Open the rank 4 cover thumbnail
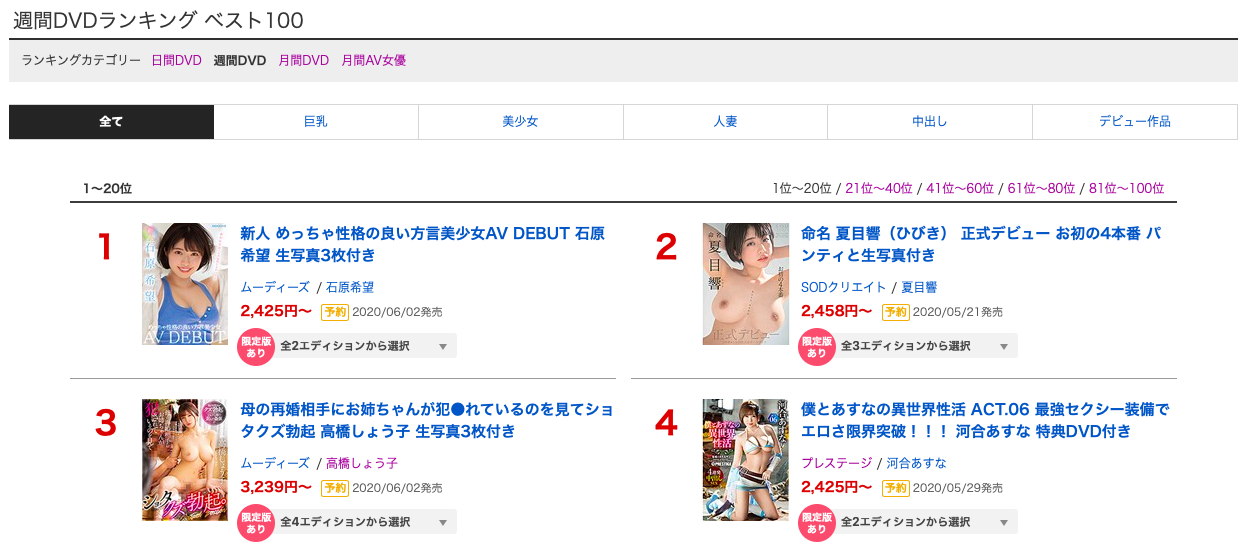Viewport: 1245px width, 550px height. pyautogui.click(x=745, y=460)
